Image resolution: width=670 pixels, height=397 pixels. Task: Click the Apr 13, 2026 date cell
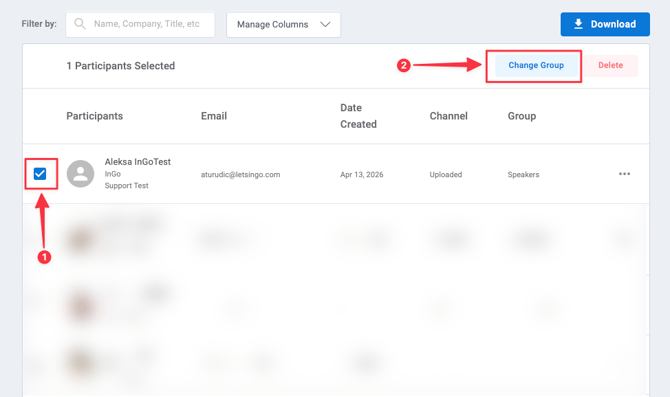pos(361,174)
